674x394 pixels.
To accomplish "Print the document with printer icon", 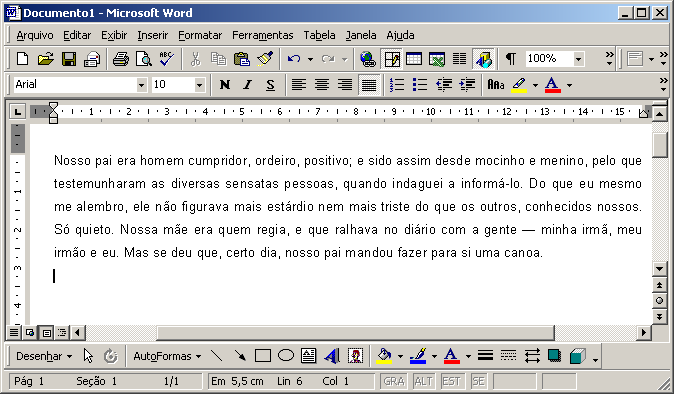I will pos(121,58).
